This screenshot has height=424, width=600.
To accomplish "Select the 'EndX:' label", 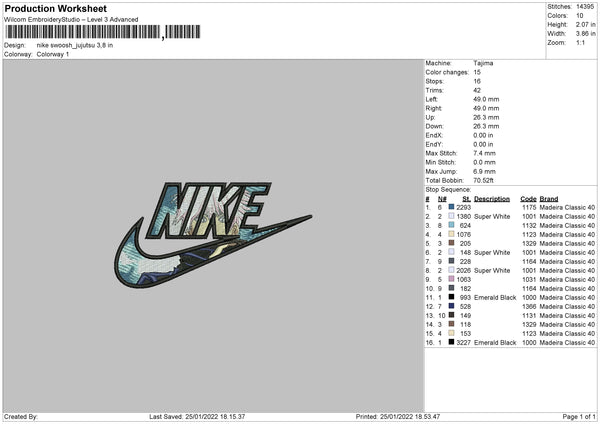I will pos(434,135).
